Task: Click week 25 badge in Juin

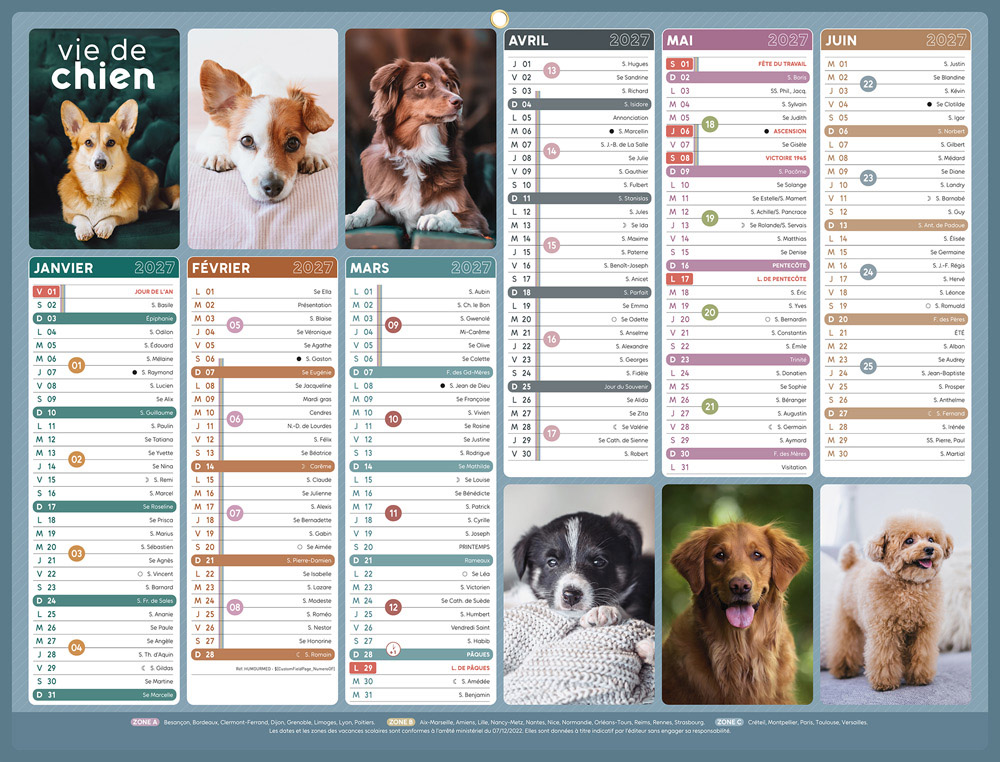Action: coord(868,366)
